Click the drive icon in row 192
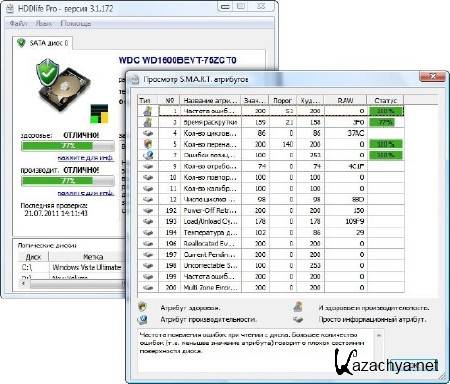Image resolution: width=450 pixels, height=384 pixels. pyautogui.click(x=148, y=210)
